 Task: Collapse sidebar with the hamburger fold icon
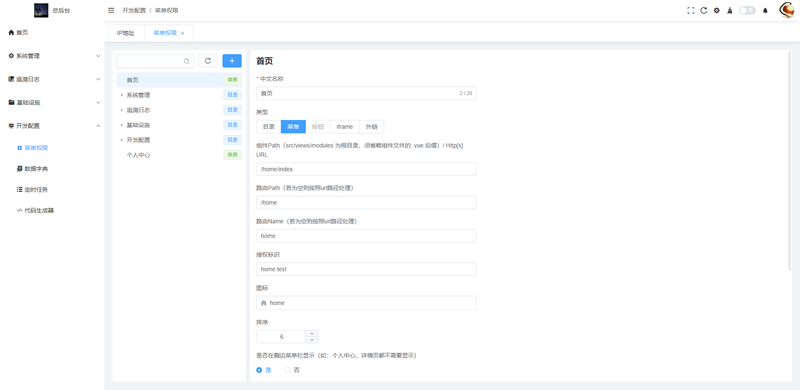coord(111,10)
